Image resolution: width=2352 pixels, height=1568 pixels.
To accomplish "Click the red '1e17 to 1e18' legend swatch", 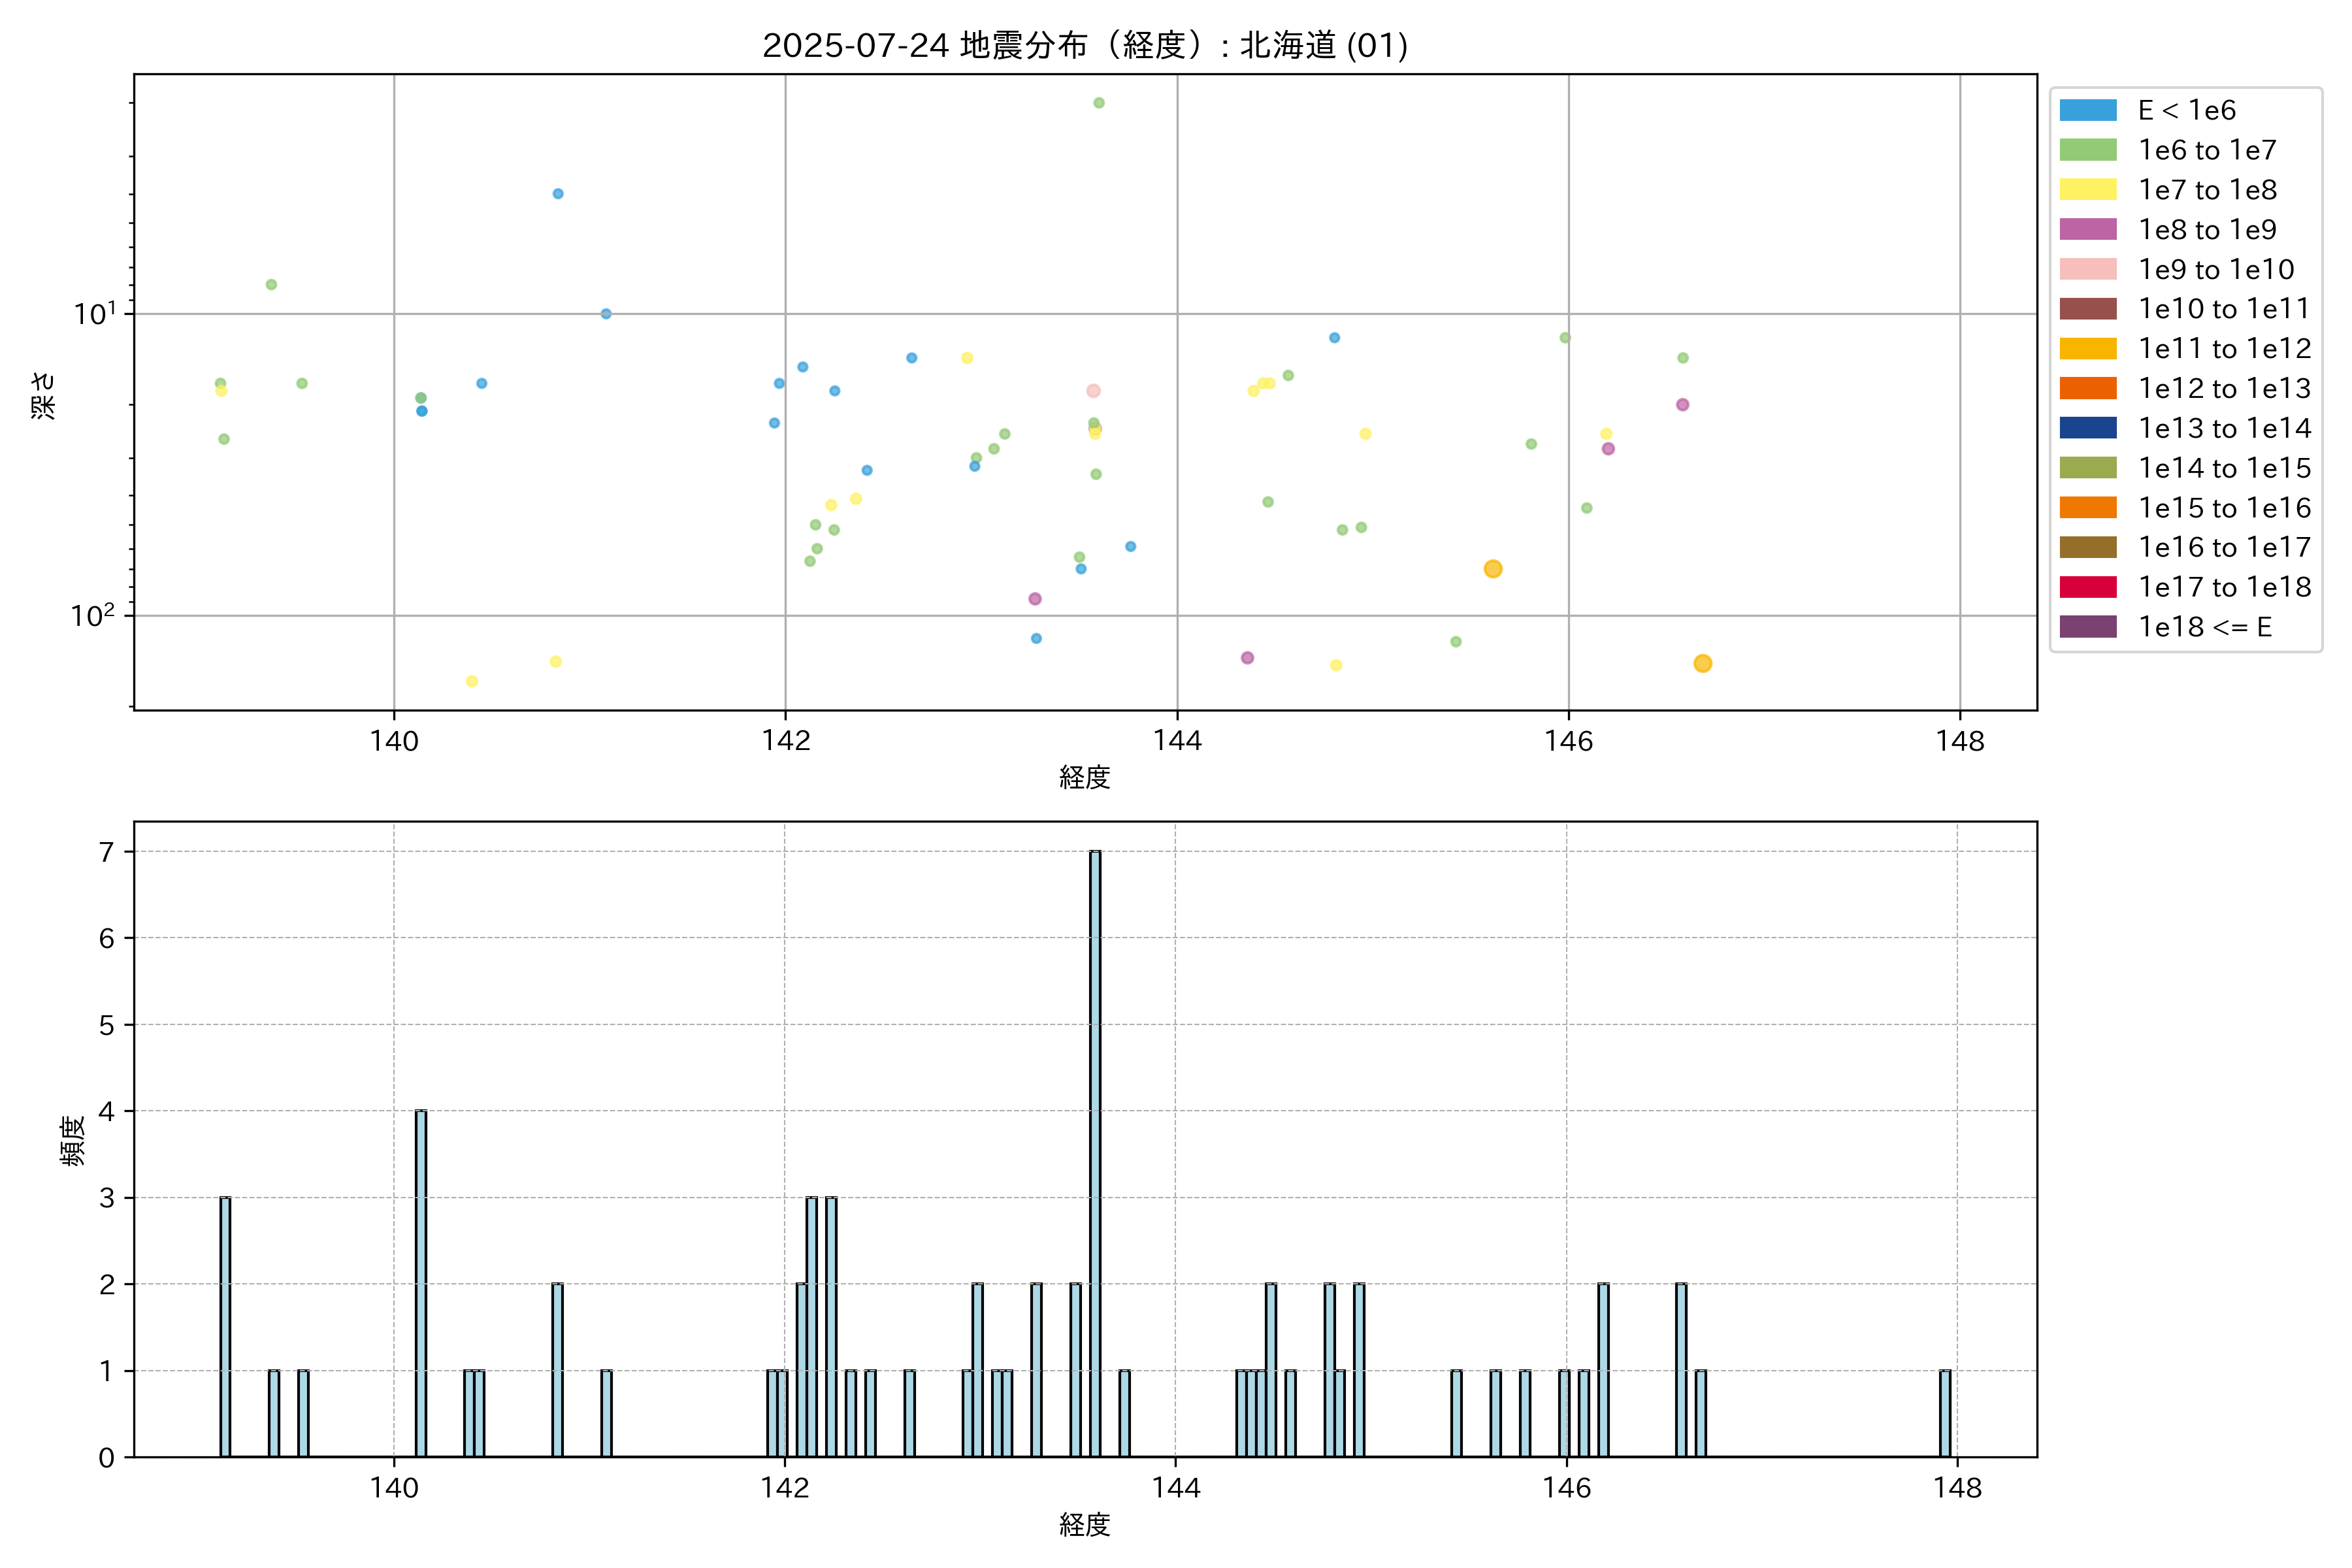I will 2087,587.
